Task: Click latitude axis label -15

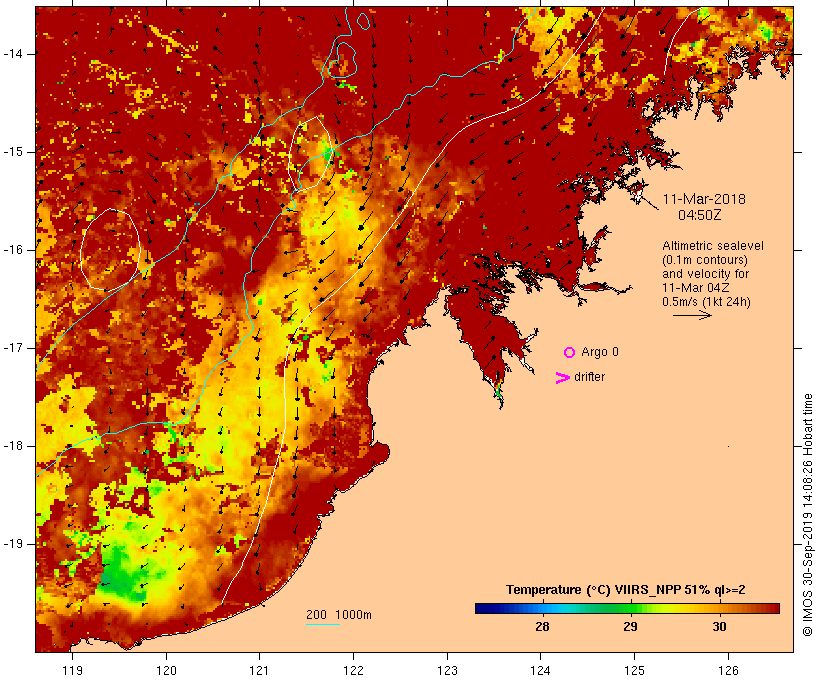Action: pos(13,152)
